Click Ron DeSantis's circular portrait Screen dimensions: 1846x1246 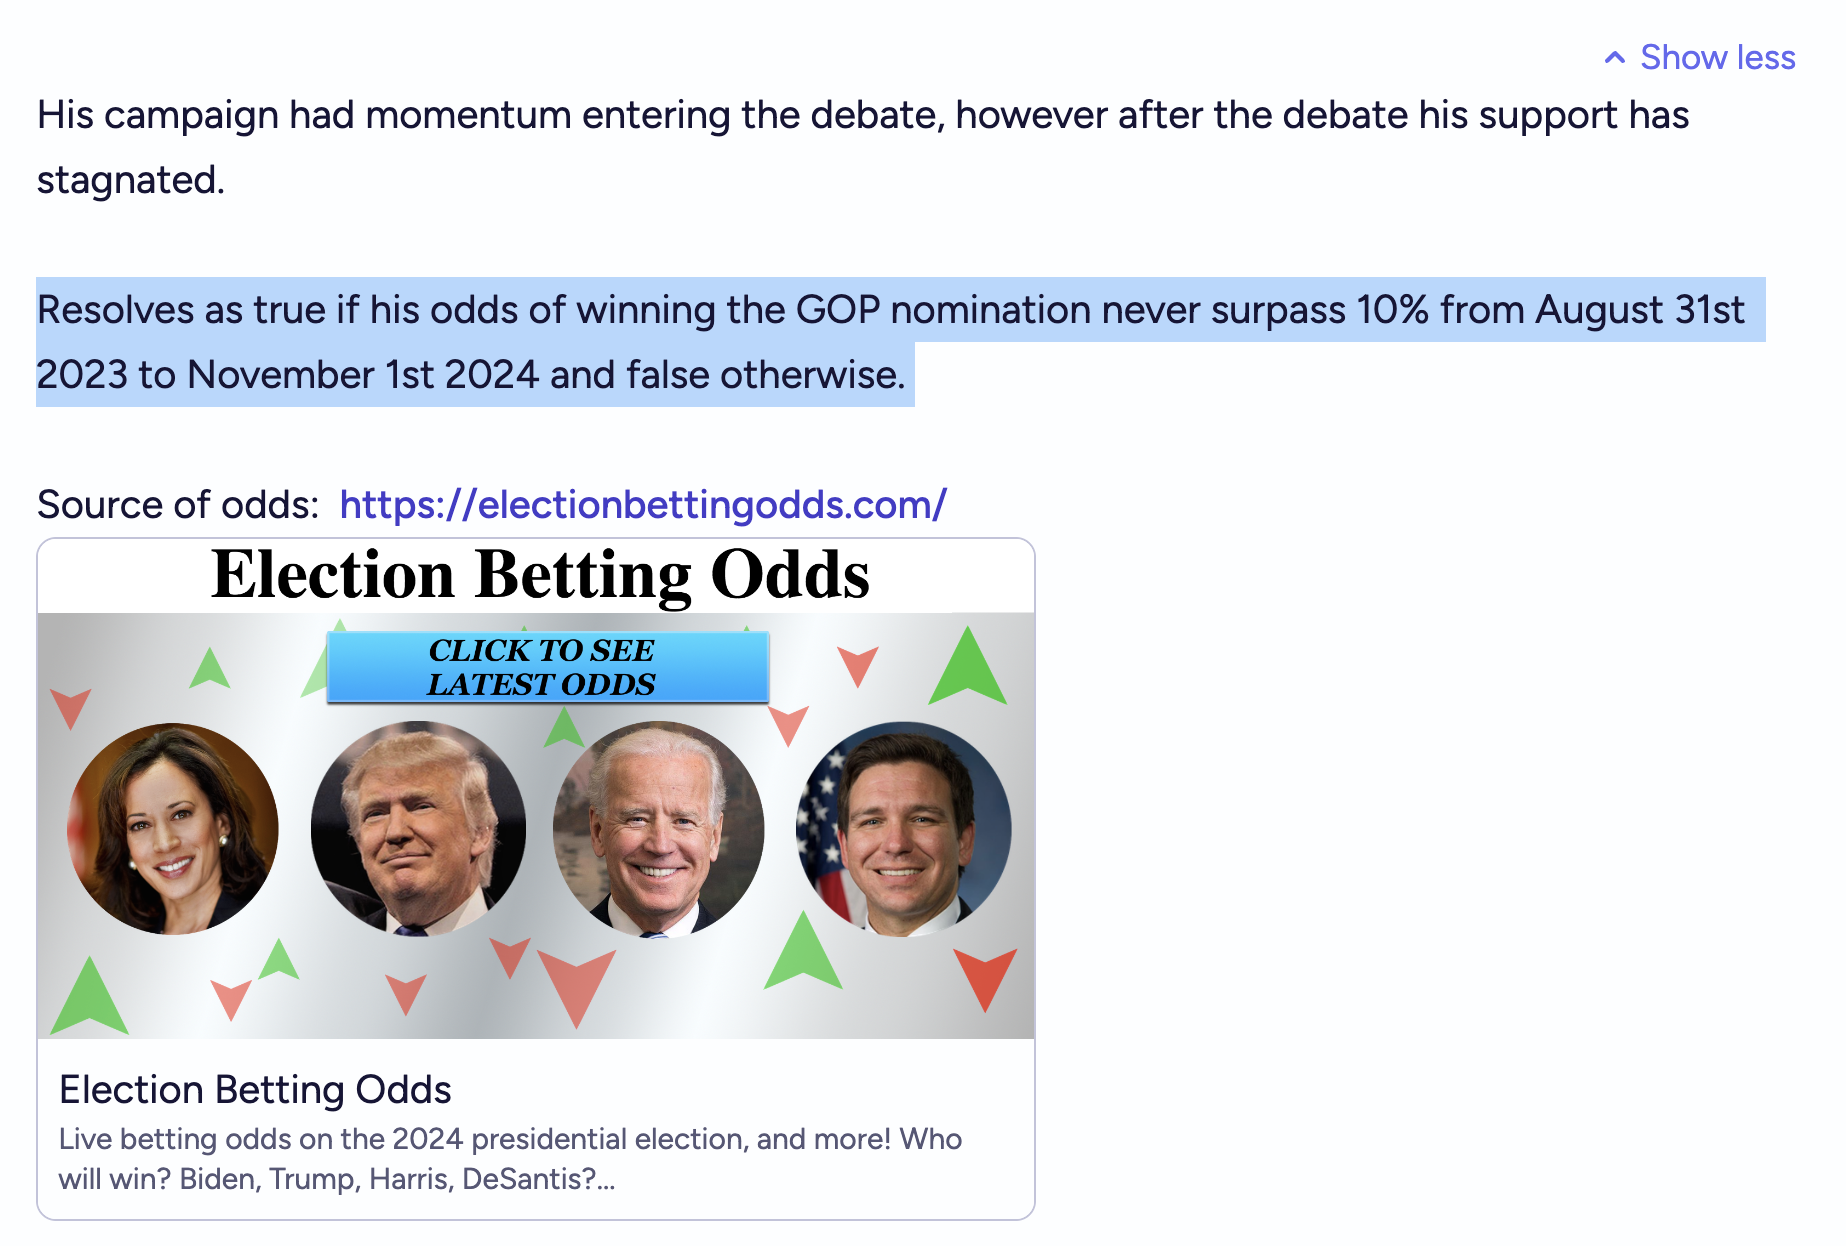coord(903,829)
